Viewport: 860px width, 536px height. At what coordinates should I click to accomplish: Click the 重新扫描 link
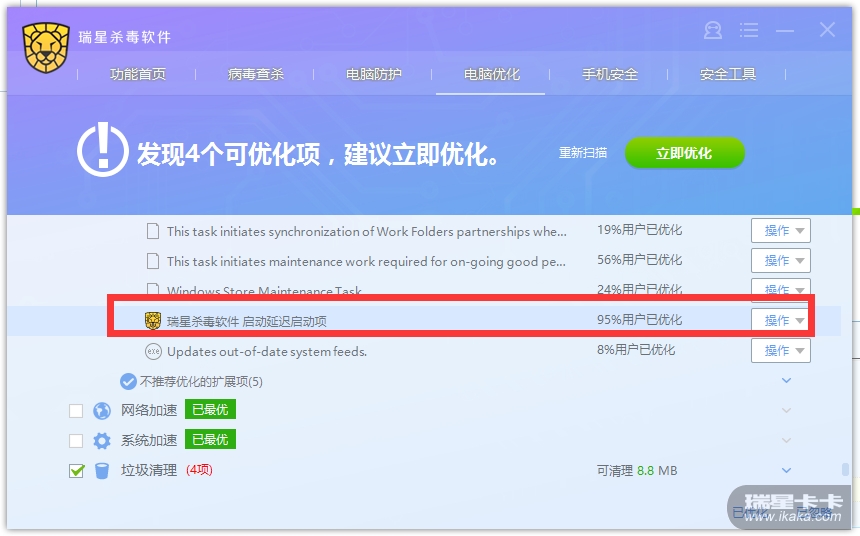click(x=582, y=153)
